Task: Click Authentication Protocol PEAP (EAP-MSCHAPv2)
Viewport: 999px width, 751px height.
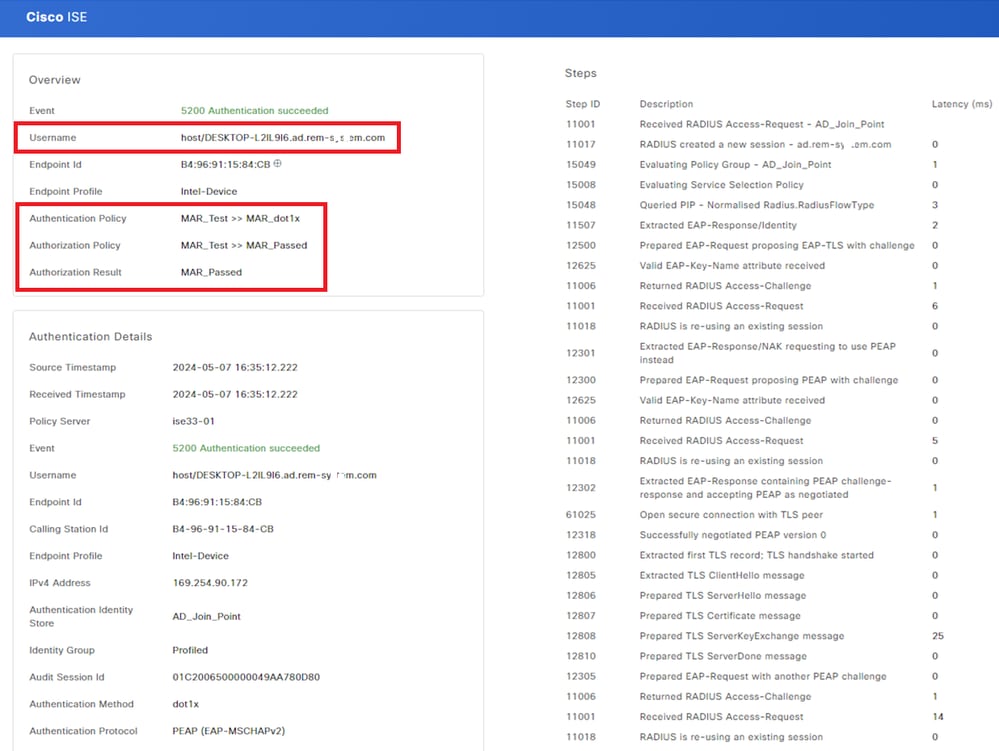Action: 228,731
